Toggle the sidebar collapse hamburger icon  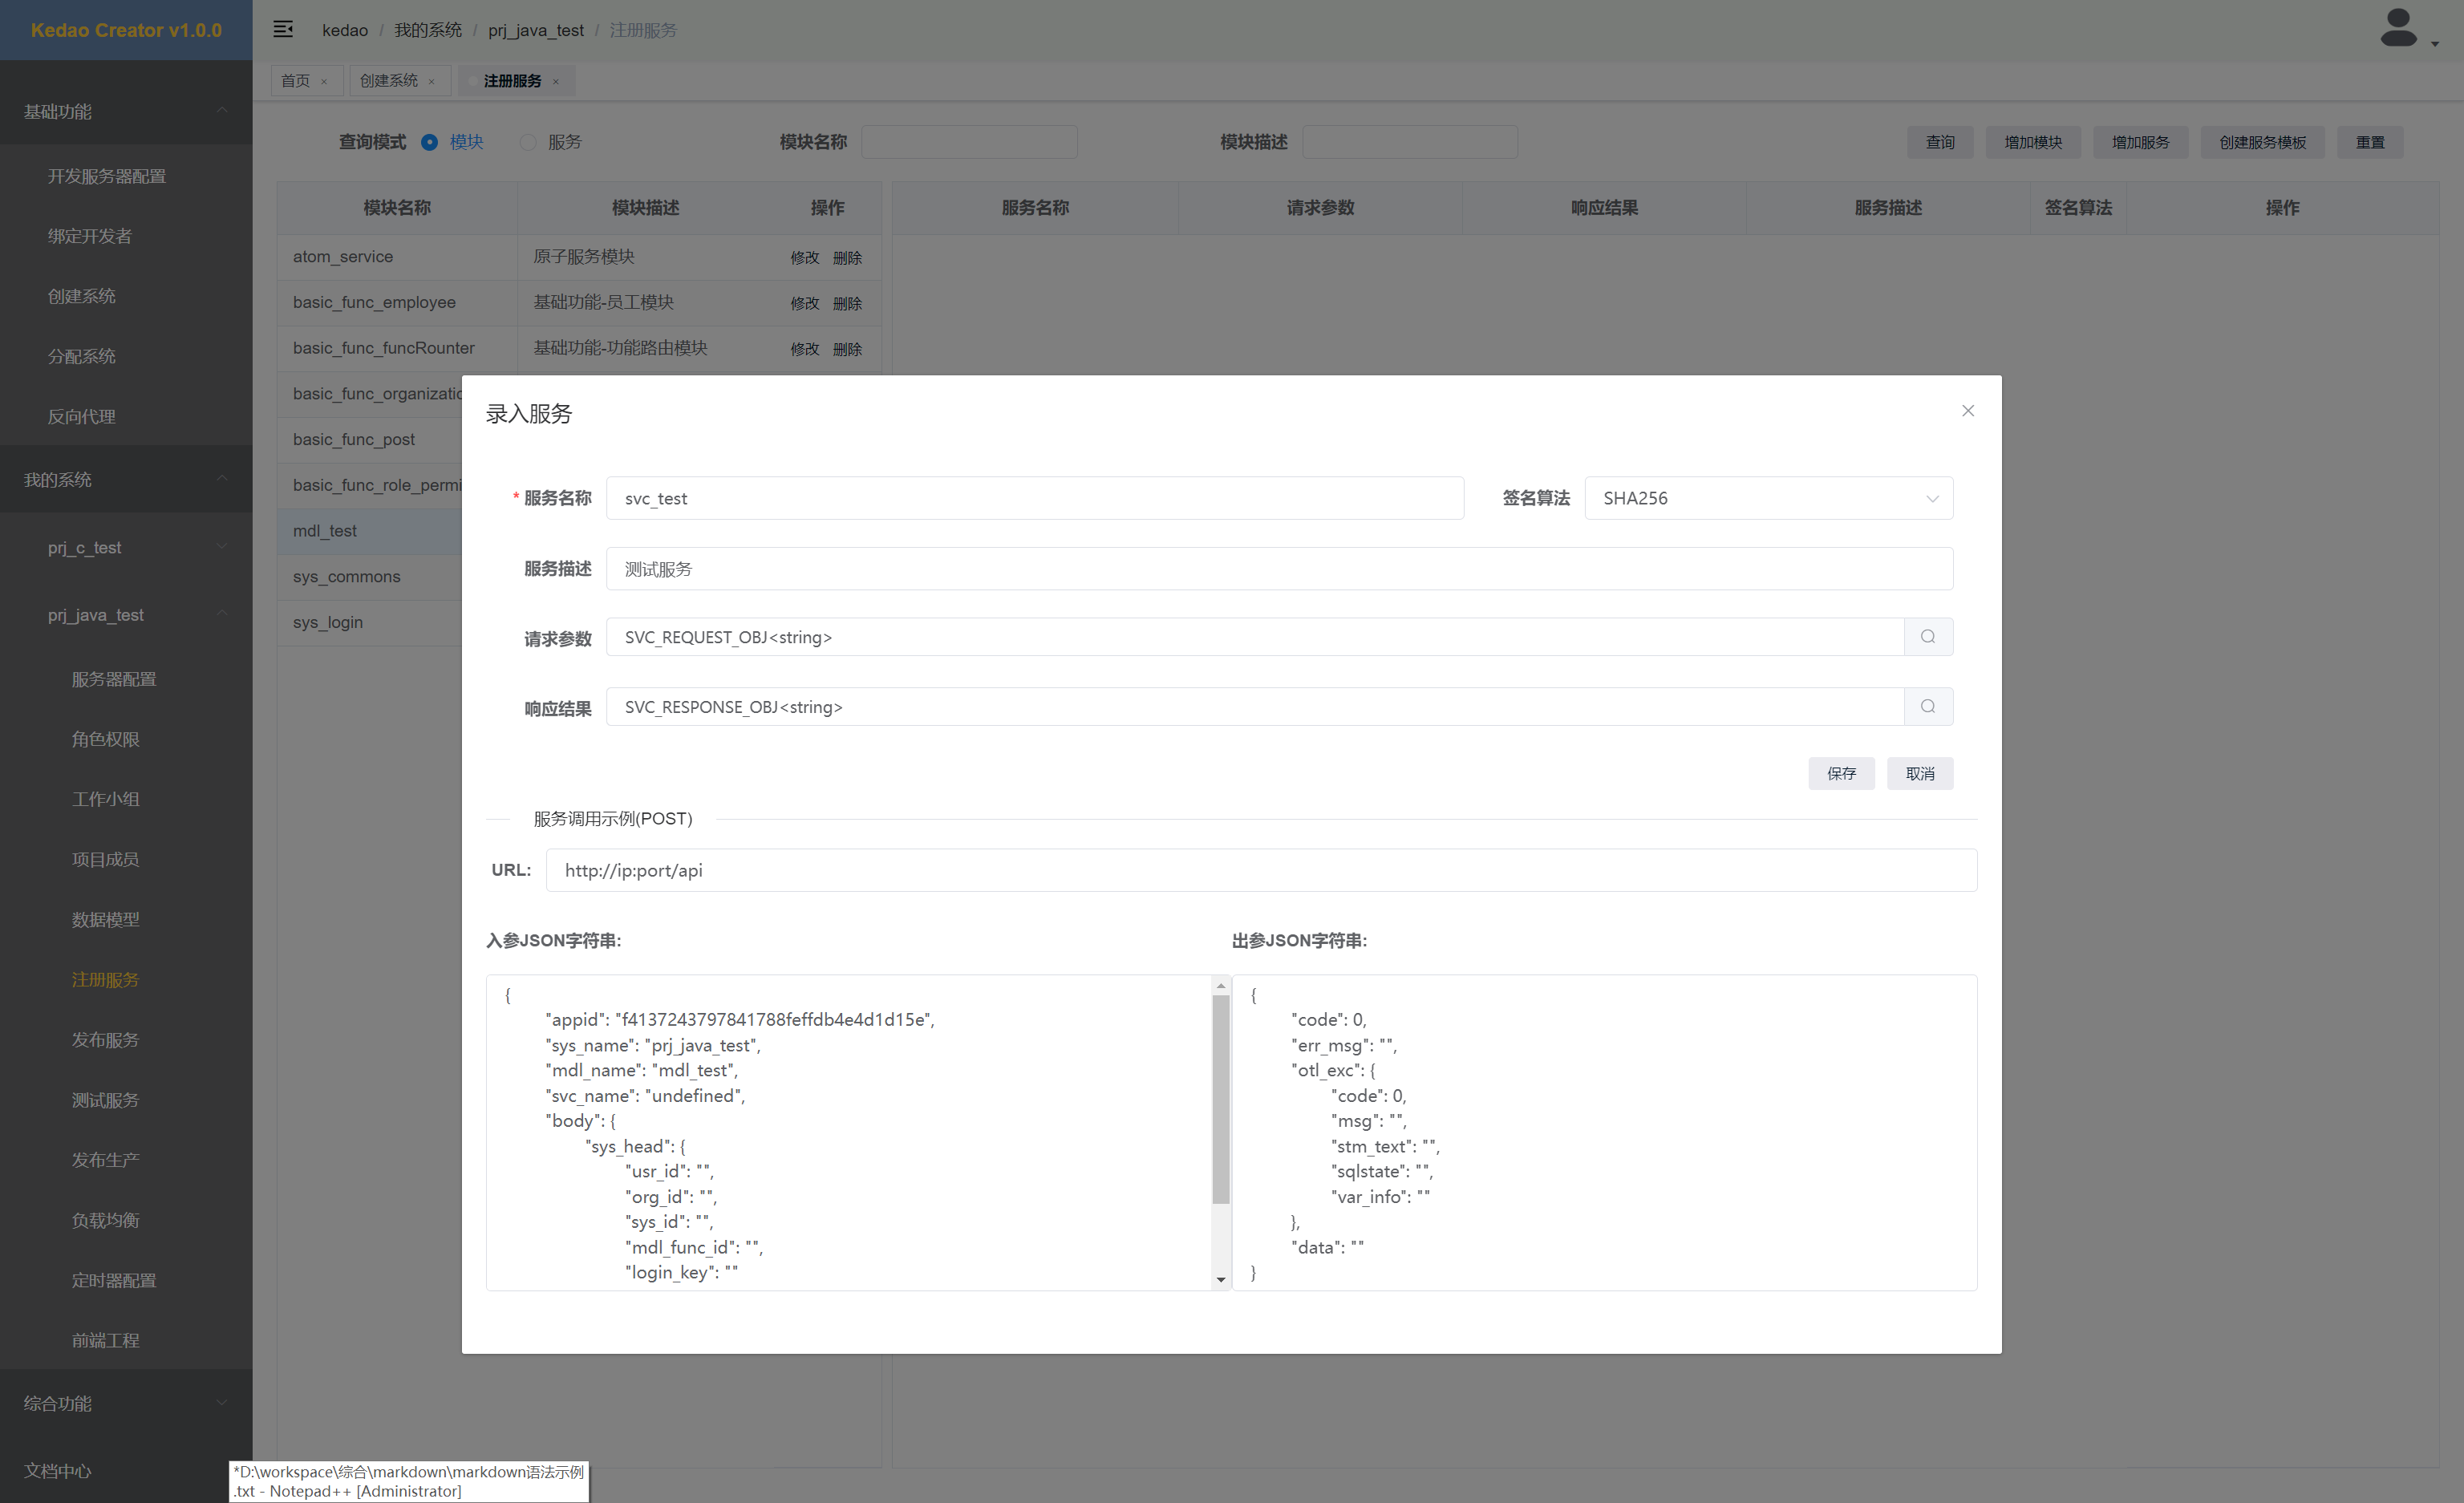click(x=283, y=30)
